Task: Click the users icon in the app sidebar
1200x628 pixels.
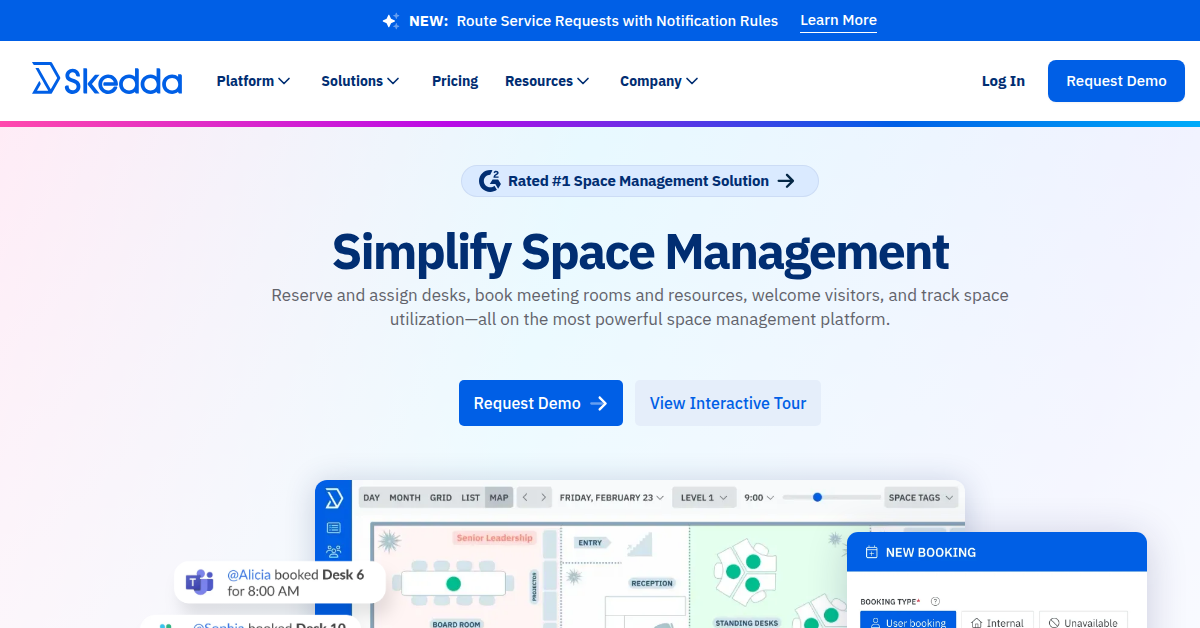Action: click(x=334, y=551)
